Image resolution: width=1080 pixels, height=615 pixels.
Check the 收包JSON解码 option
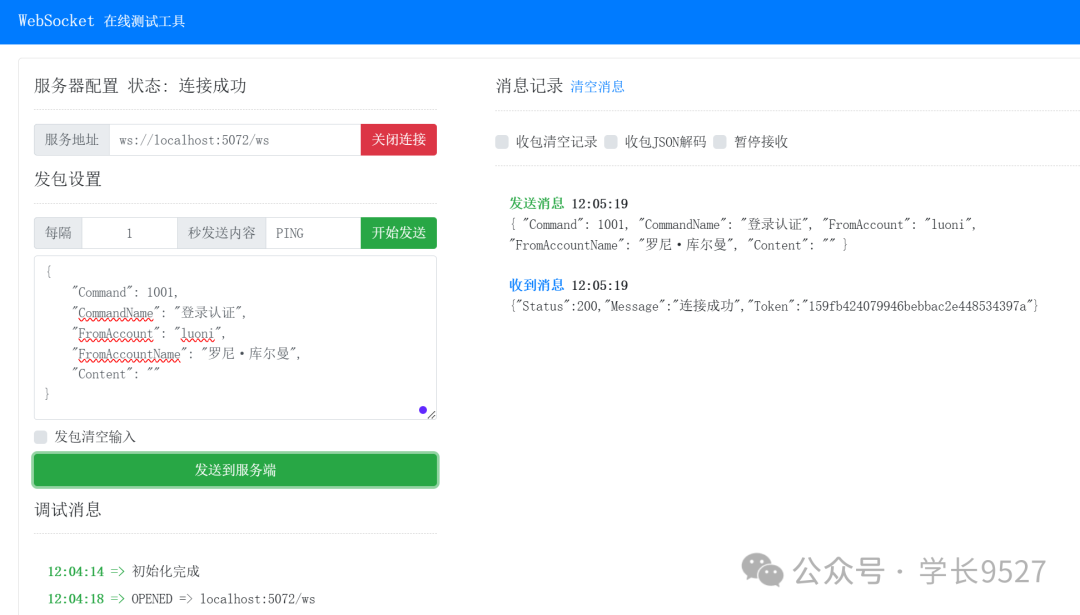coord(611,142)
